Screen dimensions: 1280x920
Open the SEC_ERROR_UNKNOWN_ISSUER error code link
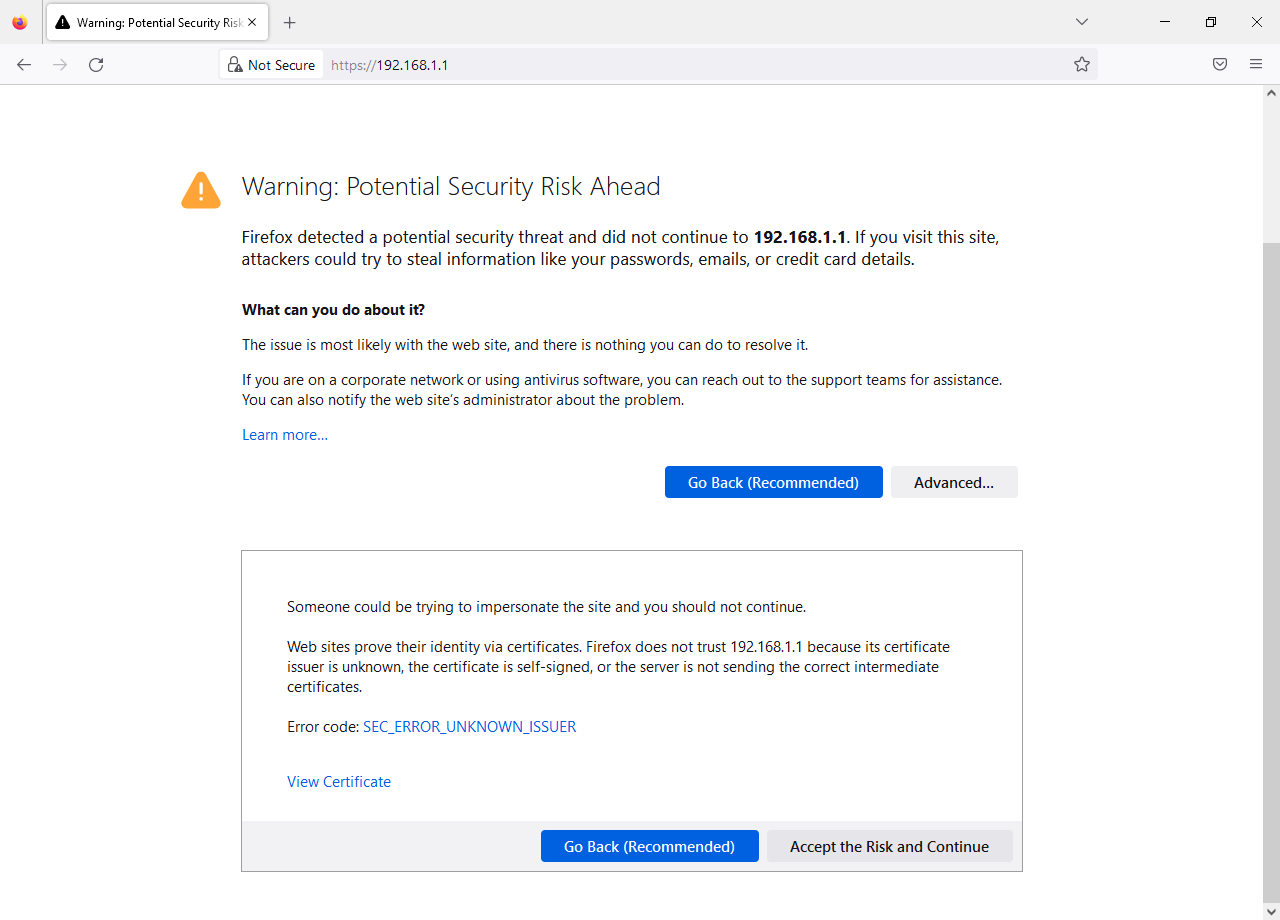[469, 727]
